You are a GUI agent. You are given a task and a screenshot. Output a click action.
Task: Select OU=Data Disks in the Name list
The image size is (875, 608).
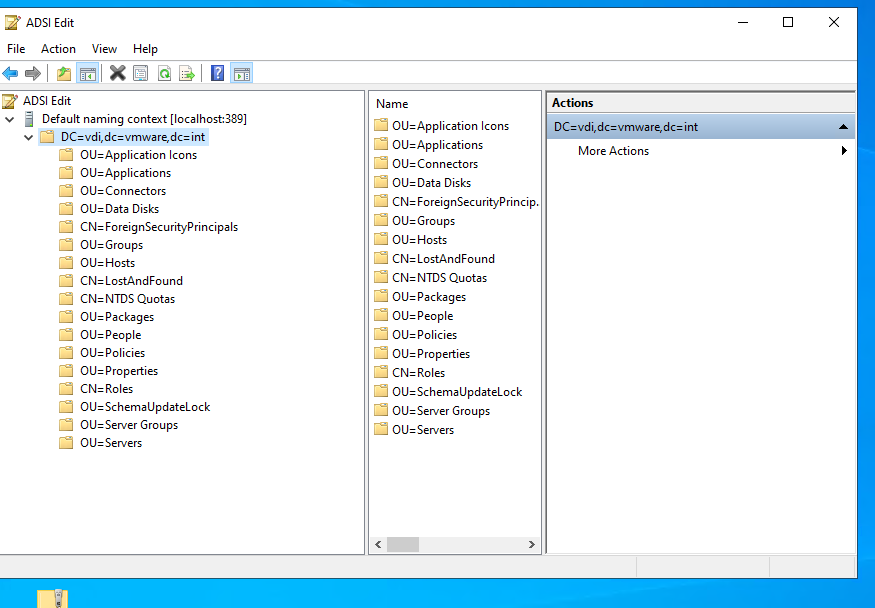click(431, 183)
